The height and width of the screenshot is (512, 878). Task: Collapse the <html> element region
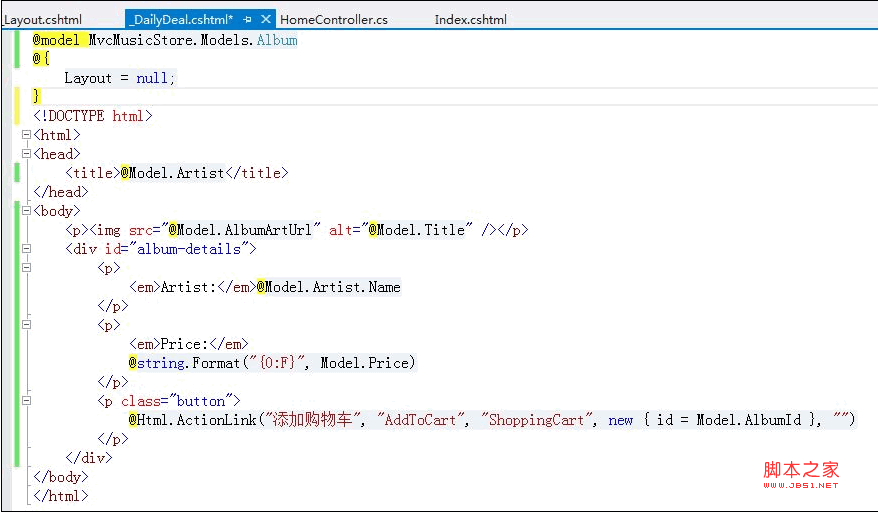click(x=27, y=135)
